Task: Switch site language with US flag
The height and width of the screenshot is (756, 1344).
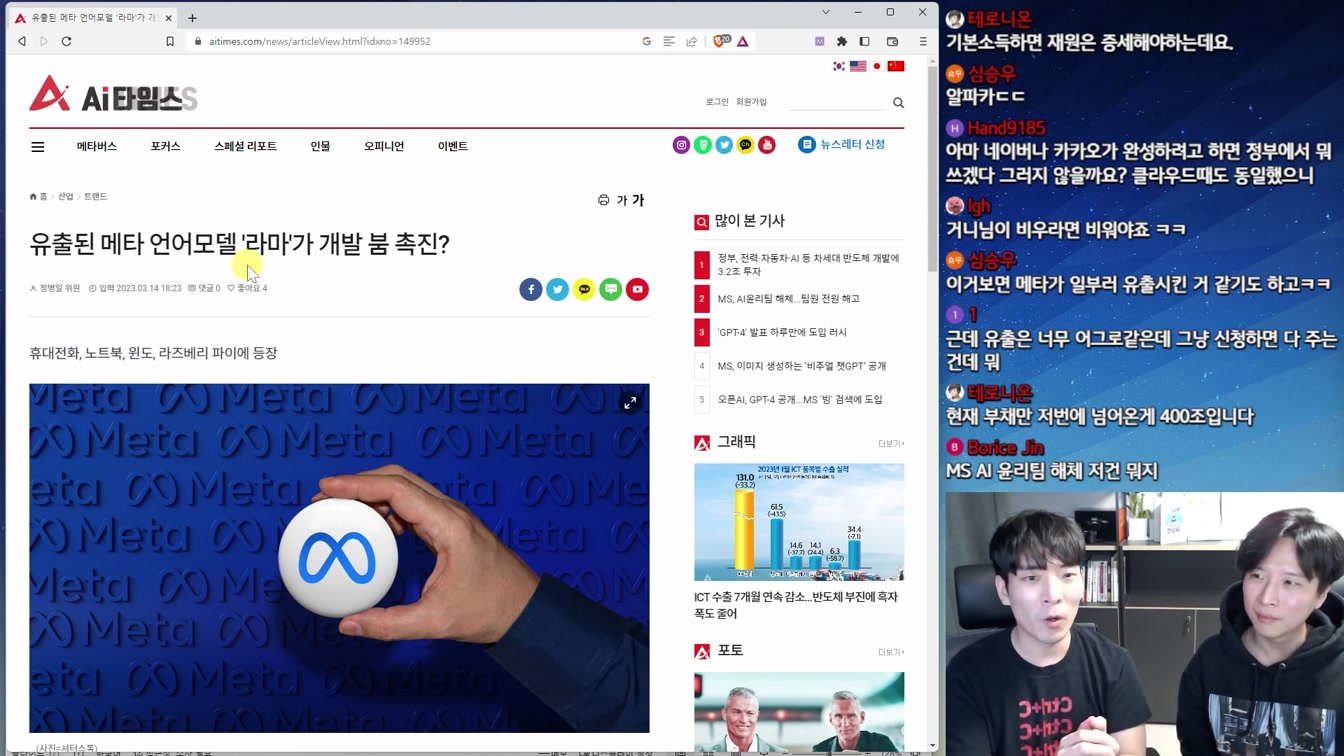Action: pyautogui.click(x=858, y=66)
